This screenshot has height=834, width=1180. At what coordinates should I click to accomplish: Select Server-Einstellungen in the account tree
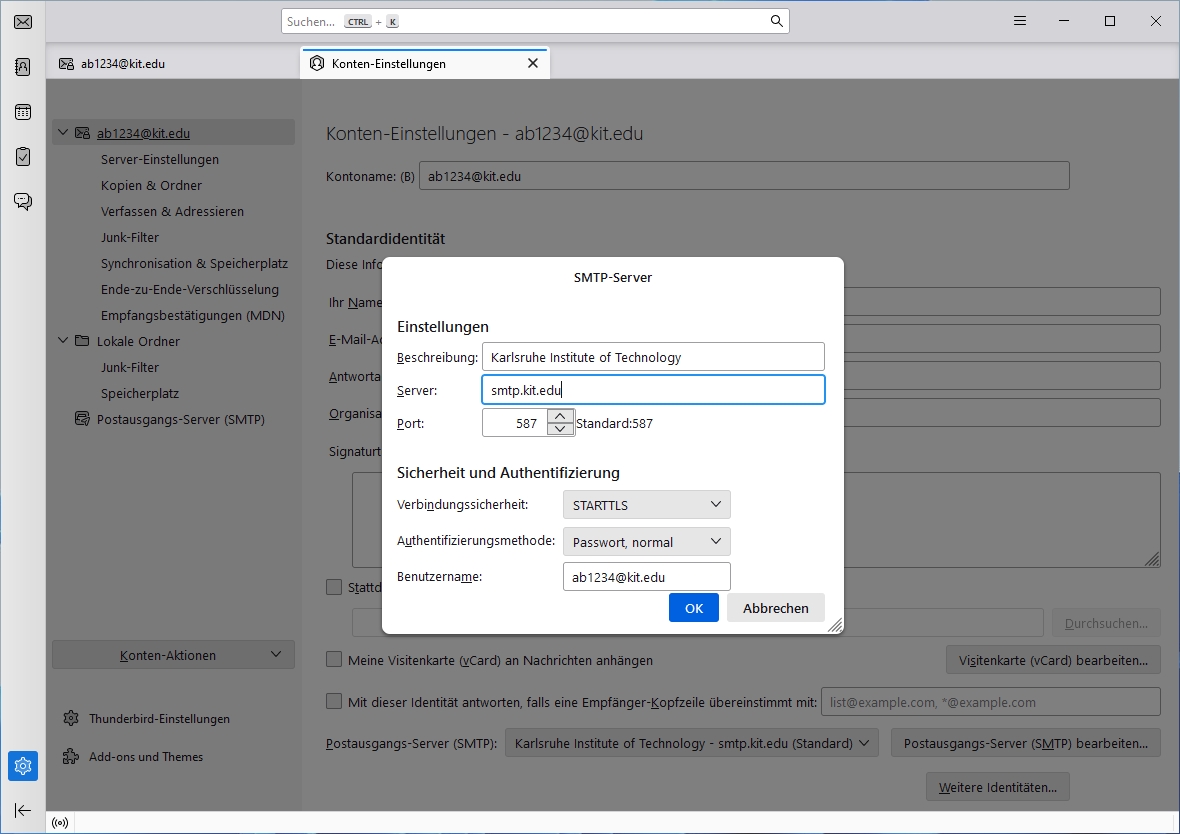(x=159, y=159)
